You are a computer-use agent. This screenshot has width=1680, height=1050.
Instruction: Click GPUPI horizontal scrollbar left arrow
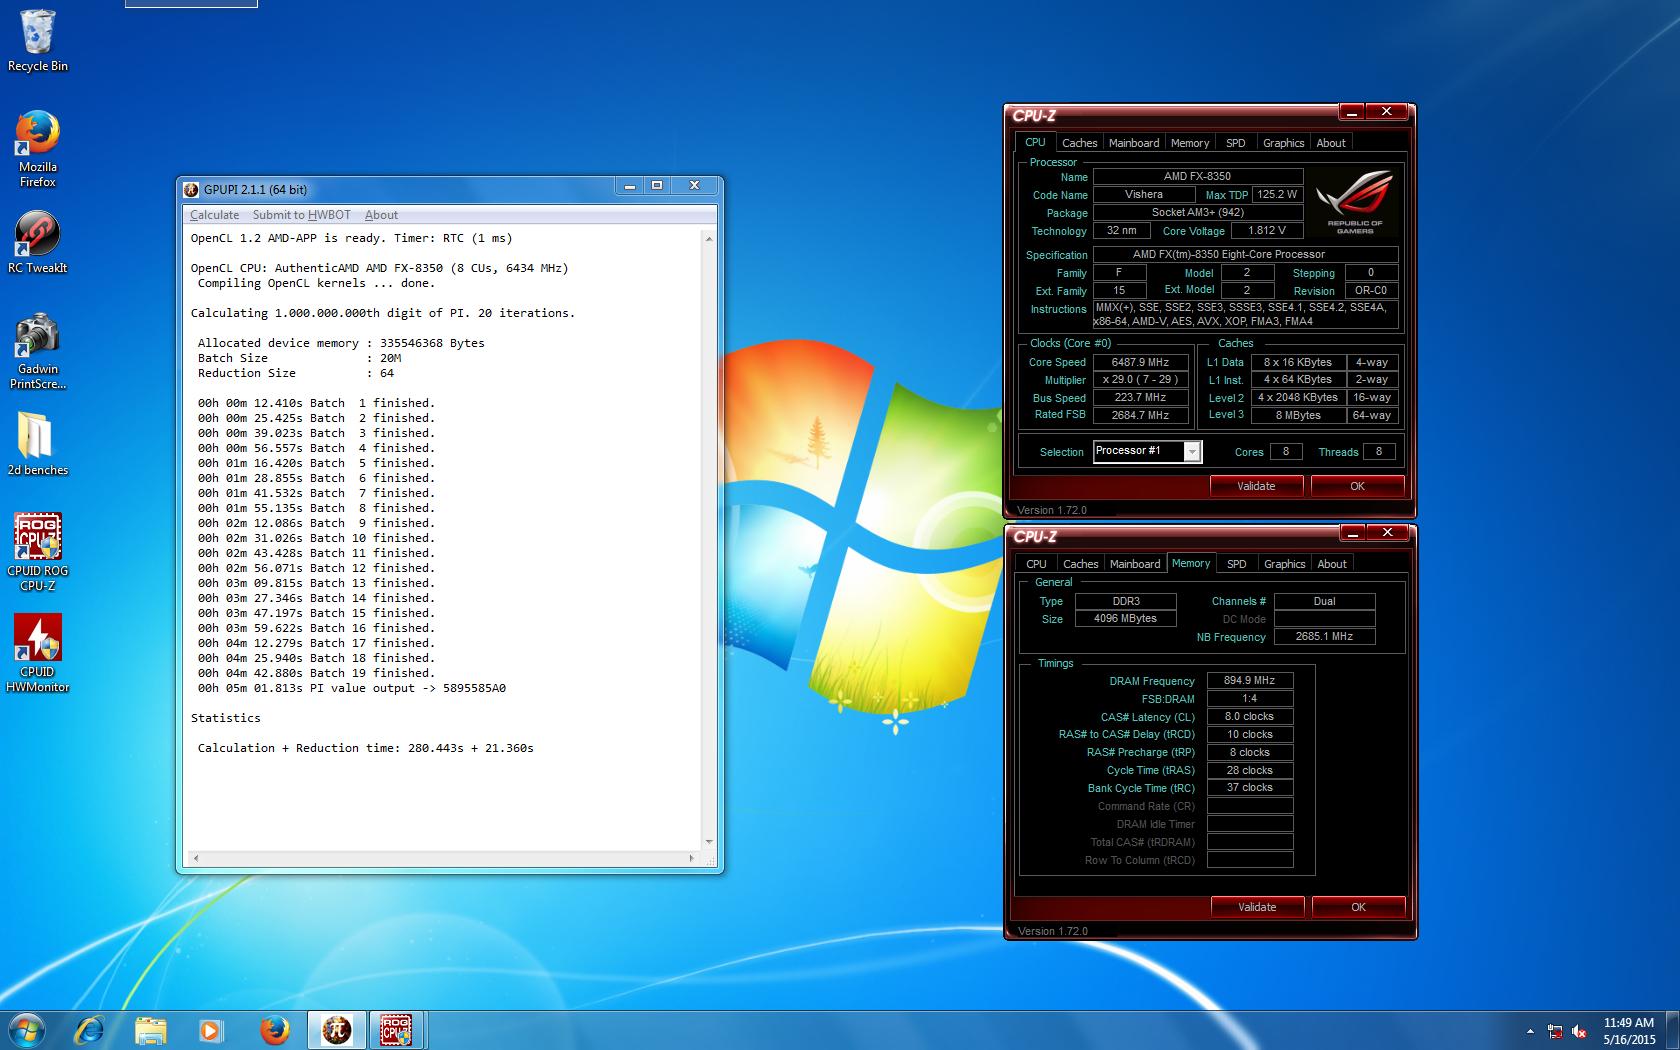click(x=196, y=858)
